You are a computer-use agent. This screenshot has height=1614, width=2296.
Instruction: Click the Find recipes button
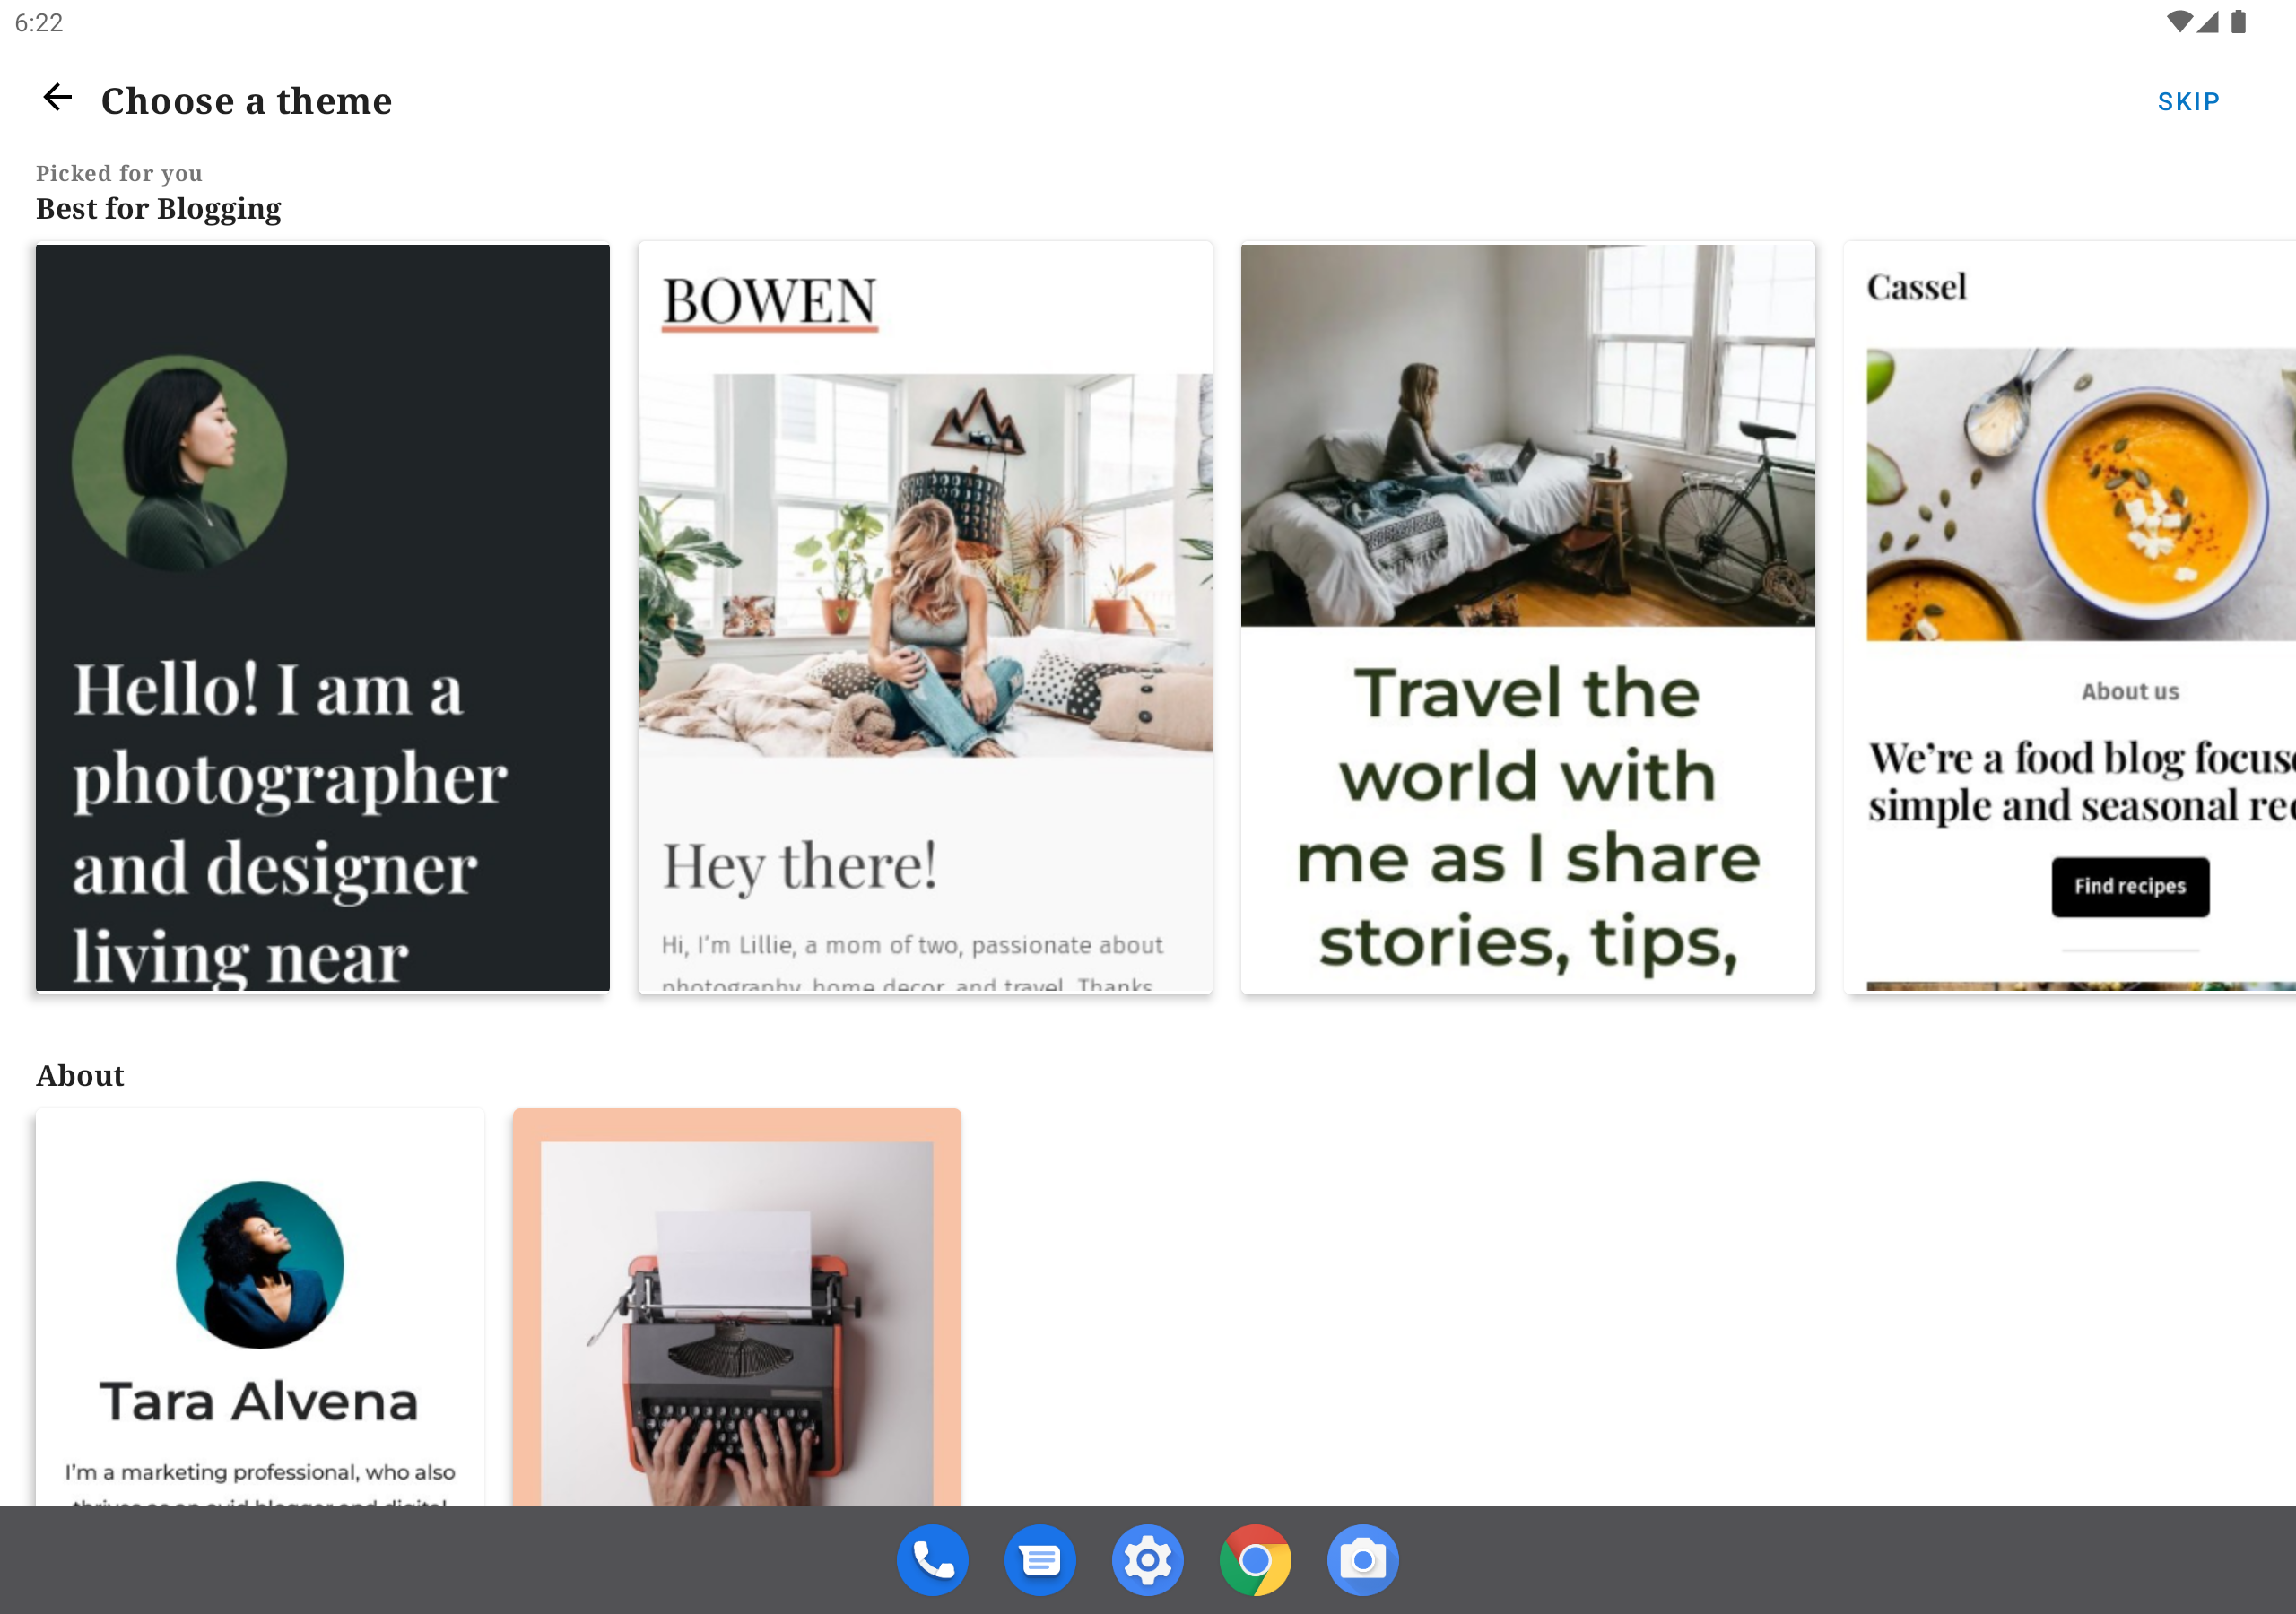tap(2130, 886)
